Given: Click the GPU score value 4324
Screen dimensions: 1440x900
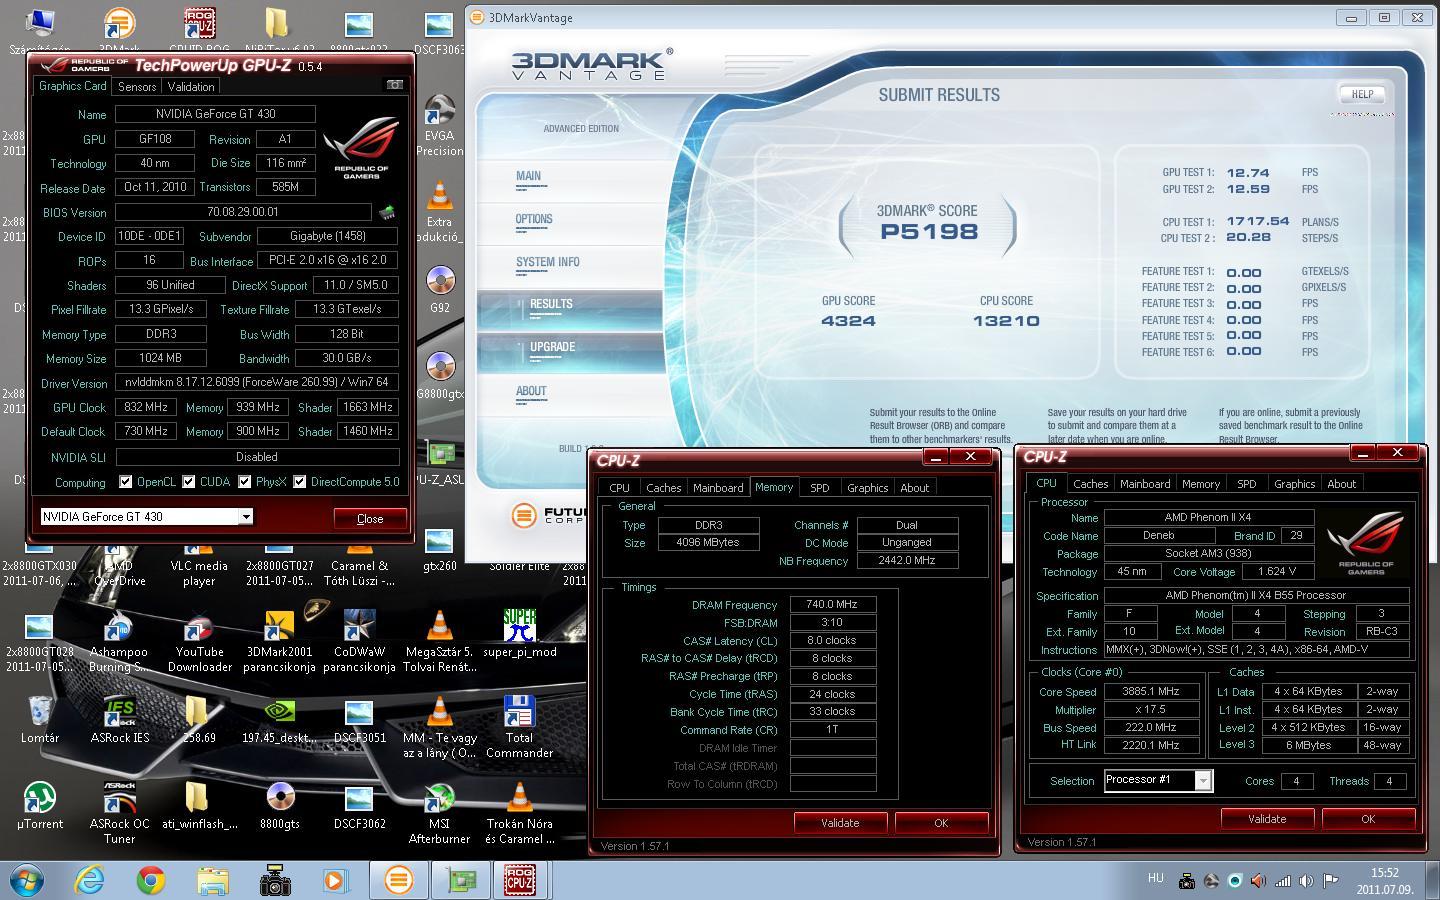Looking at the screenshot, I should [848, 321].
